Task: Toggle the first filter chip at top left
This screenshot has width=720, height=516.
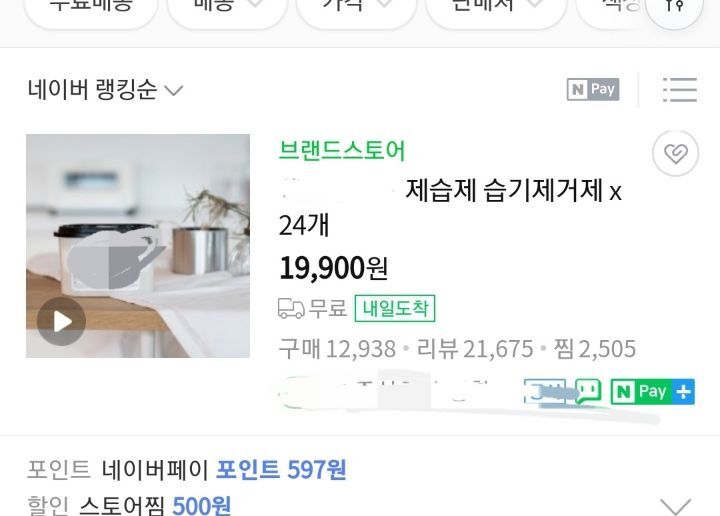Action: click(90, 10)
